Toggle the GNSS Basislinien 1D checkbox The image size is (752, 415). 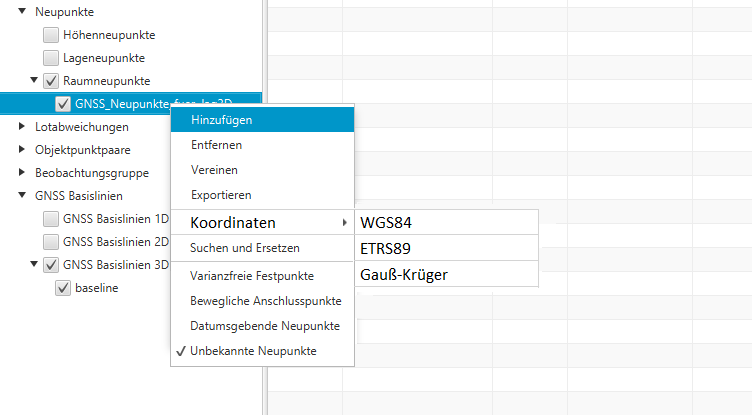pos(51,218)
